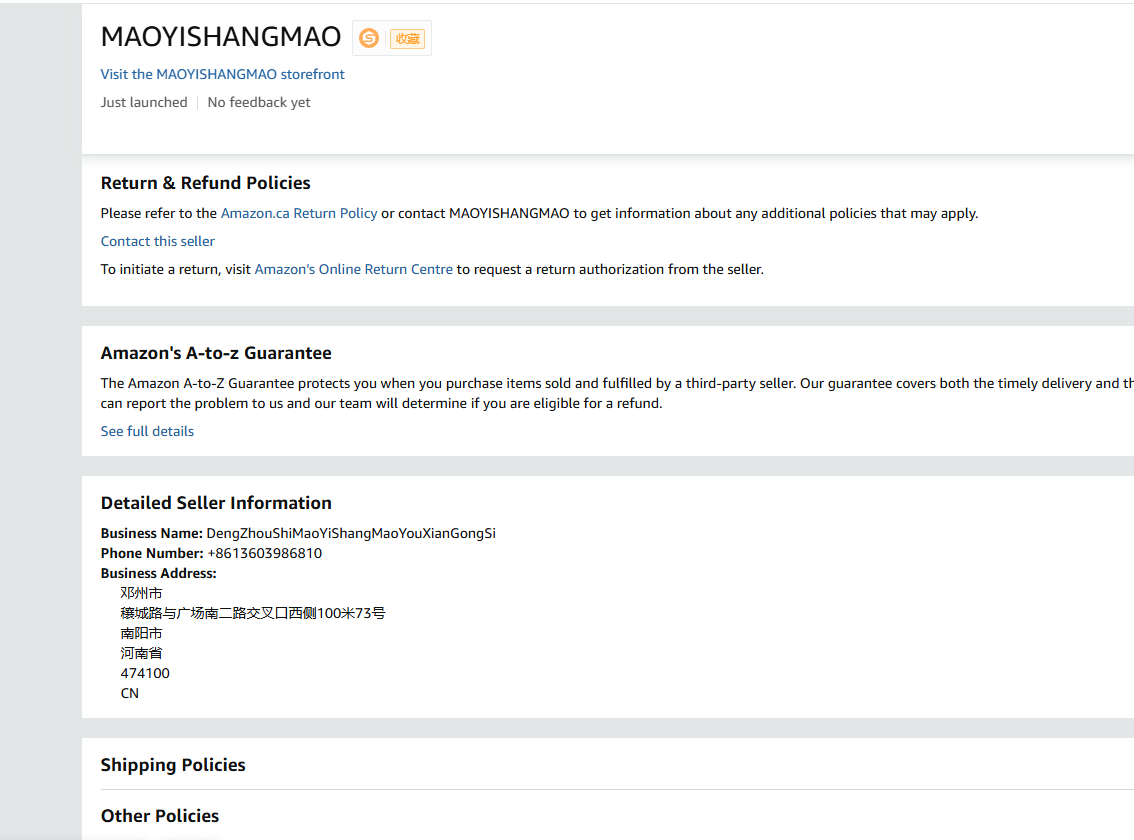Visit the MAOYISHANGMAO storefront link
Screen dimensions: 1134x840
(222, 74)
